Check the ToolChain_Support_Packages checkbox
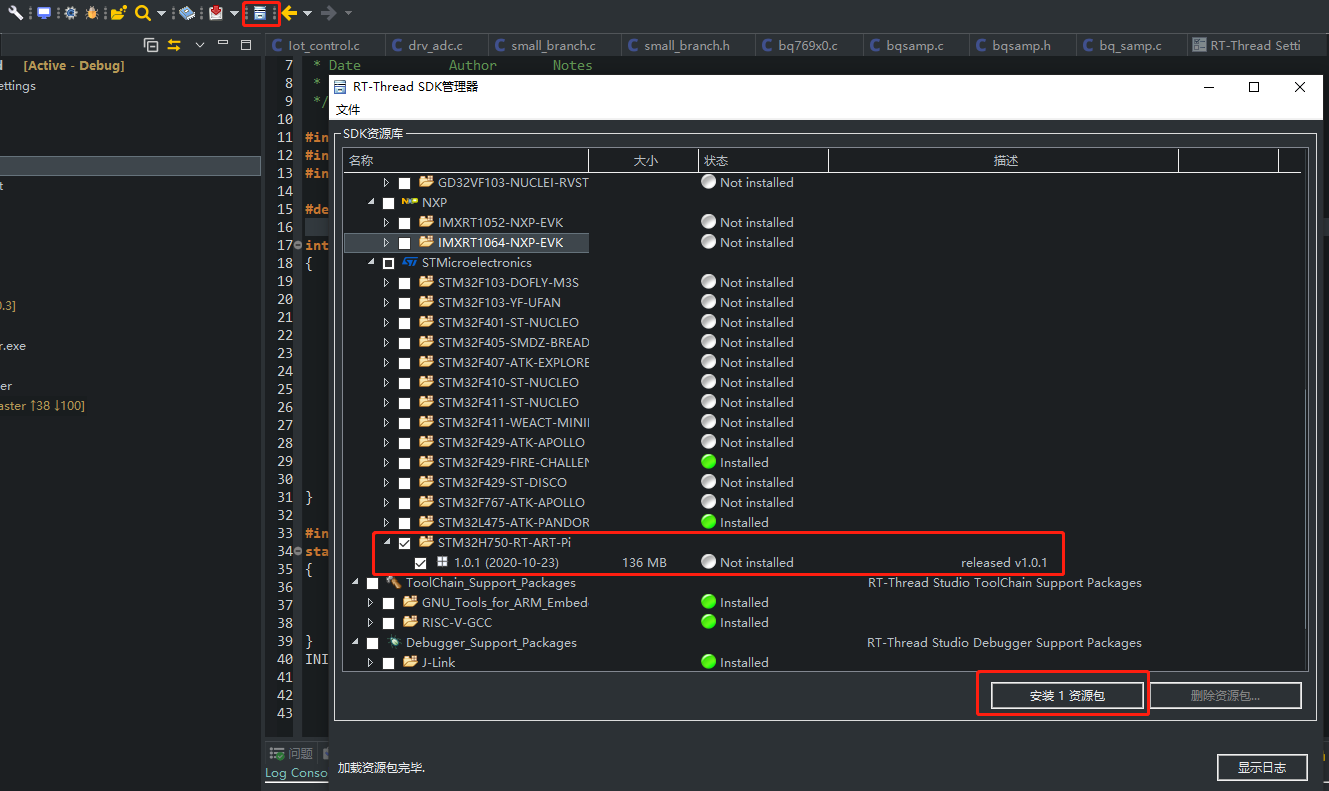The image size is (1329, 791). [x=373, y=583]
